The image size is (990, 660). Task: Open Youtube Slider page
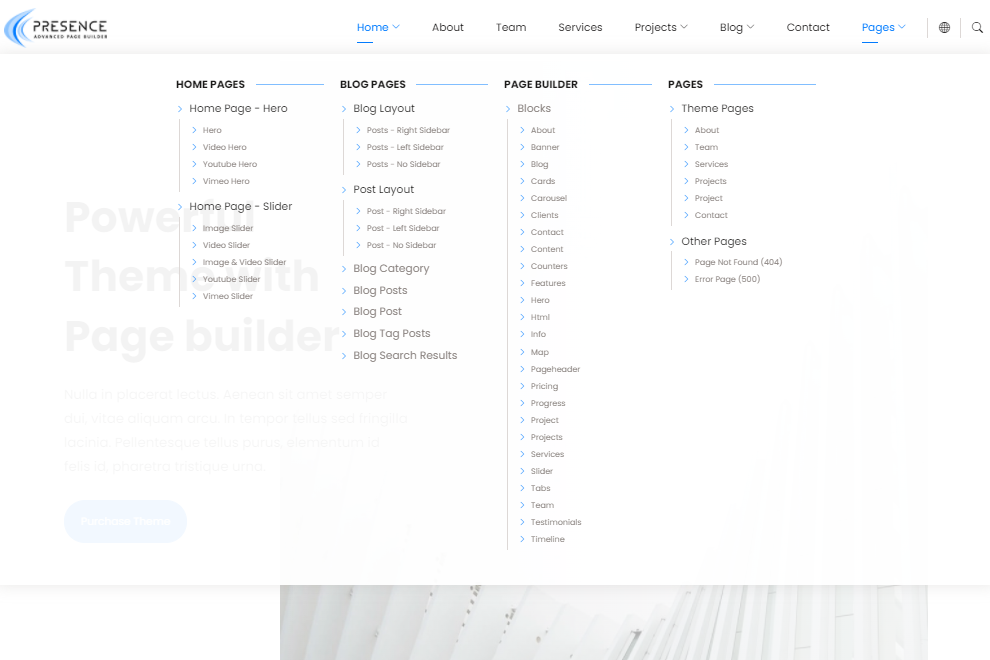231,279
